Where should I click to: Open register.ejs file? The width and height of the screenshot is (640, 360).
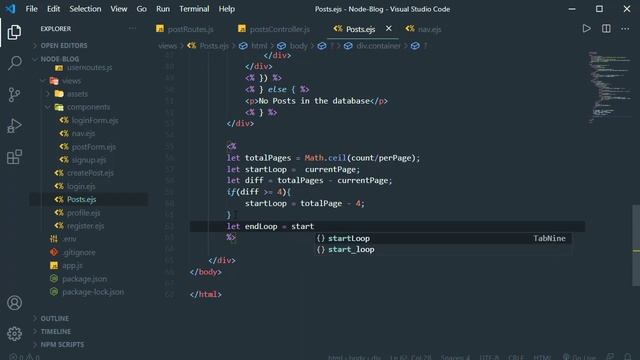pyautogui.click(x=85, y=226)
